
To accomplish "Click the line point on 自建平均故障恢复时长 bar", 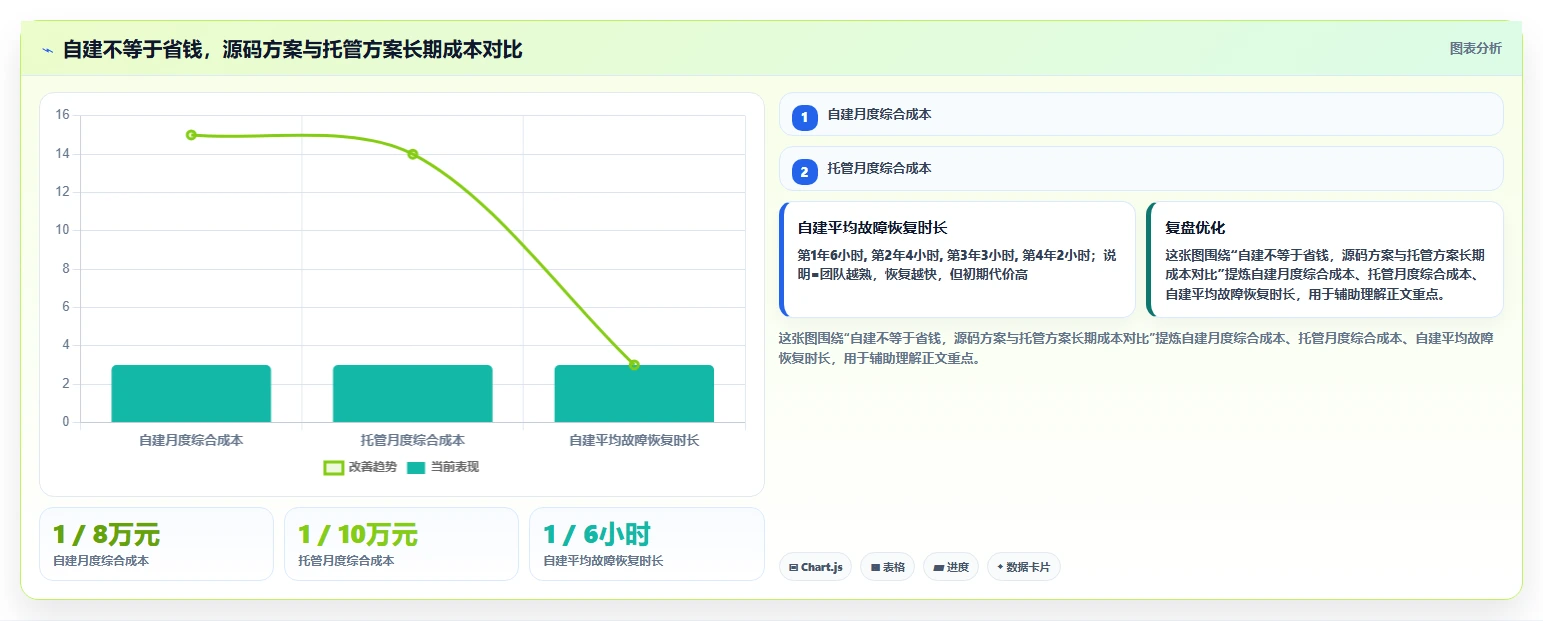I will point(634,365).
